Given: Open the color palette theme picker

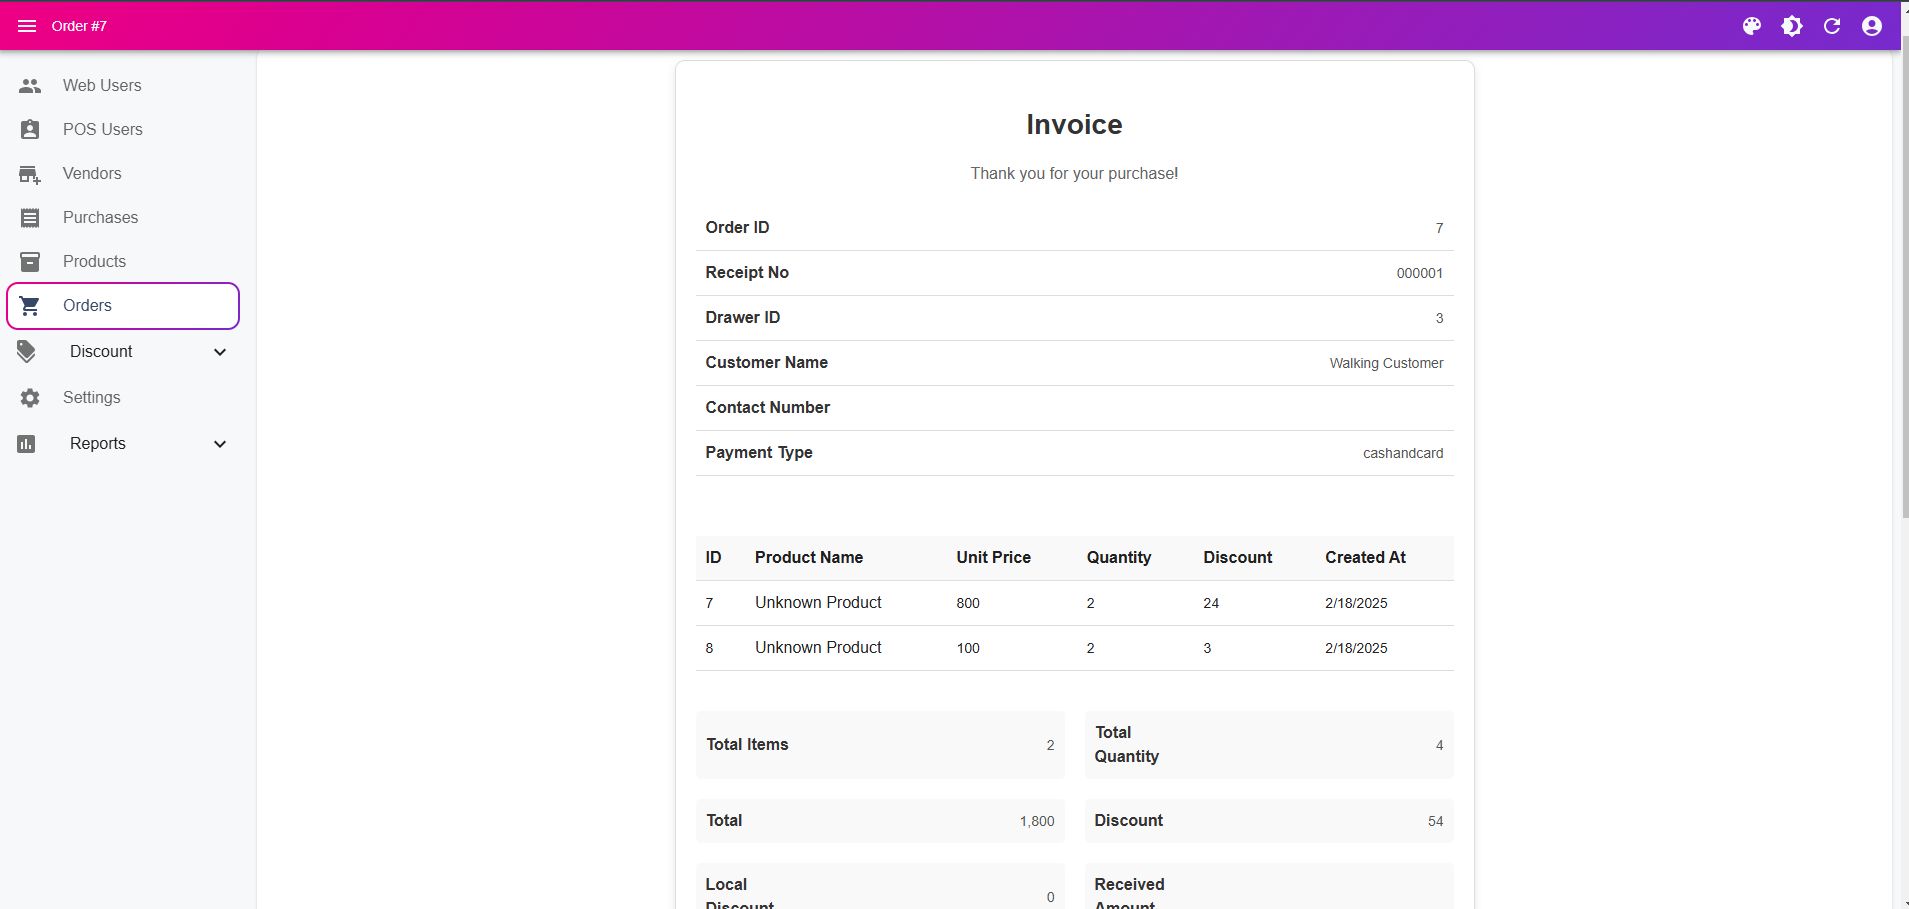Looking at the screenshot, I should 1752,26.
